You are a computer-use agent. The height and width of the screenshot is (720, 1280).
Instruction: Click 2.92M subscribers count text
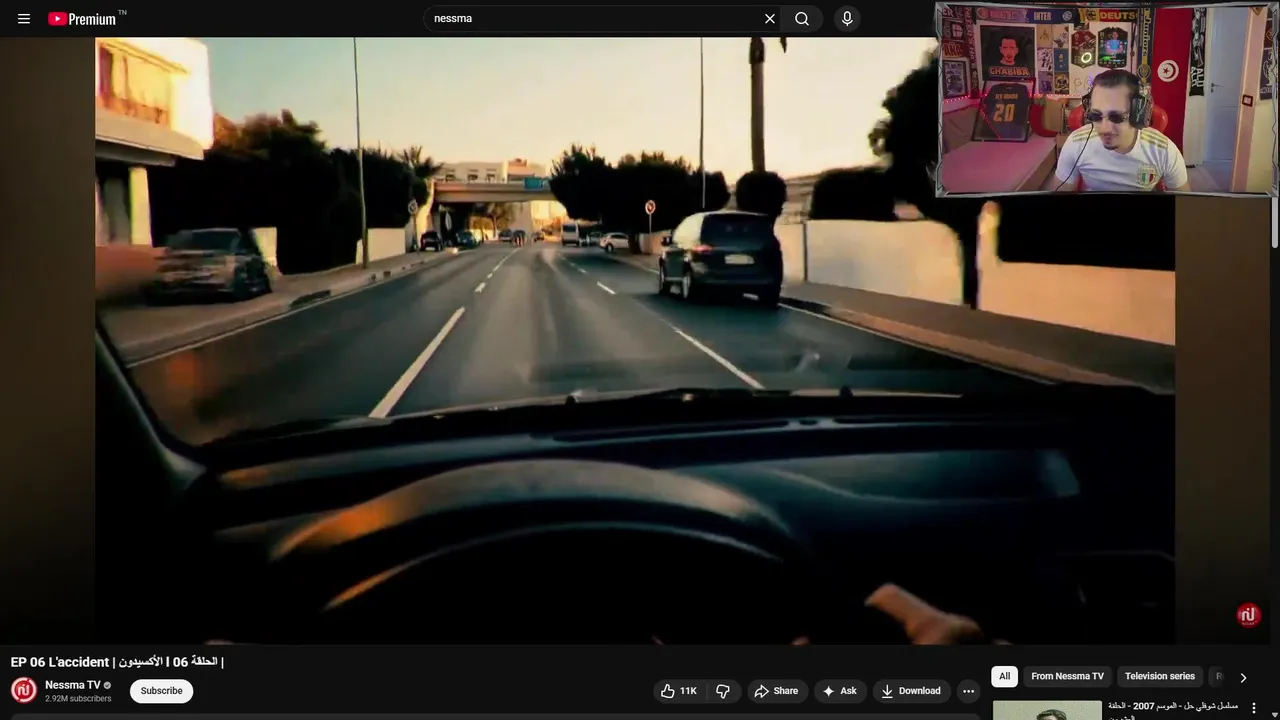pos(78,699)
